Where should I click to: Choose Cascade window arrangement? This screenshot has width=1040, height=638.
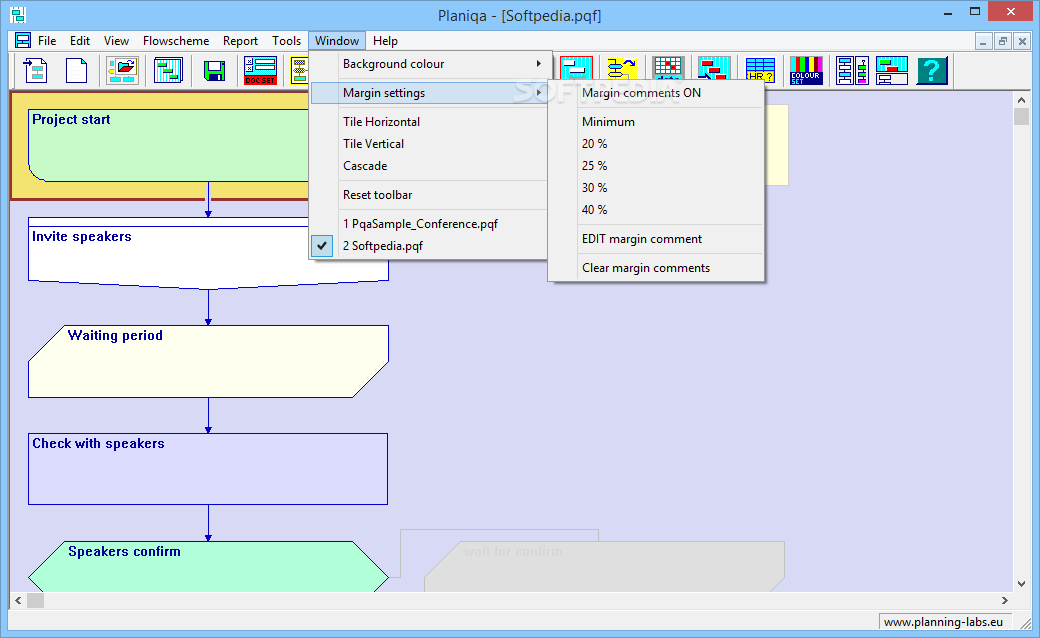click(x=428, y=166)
